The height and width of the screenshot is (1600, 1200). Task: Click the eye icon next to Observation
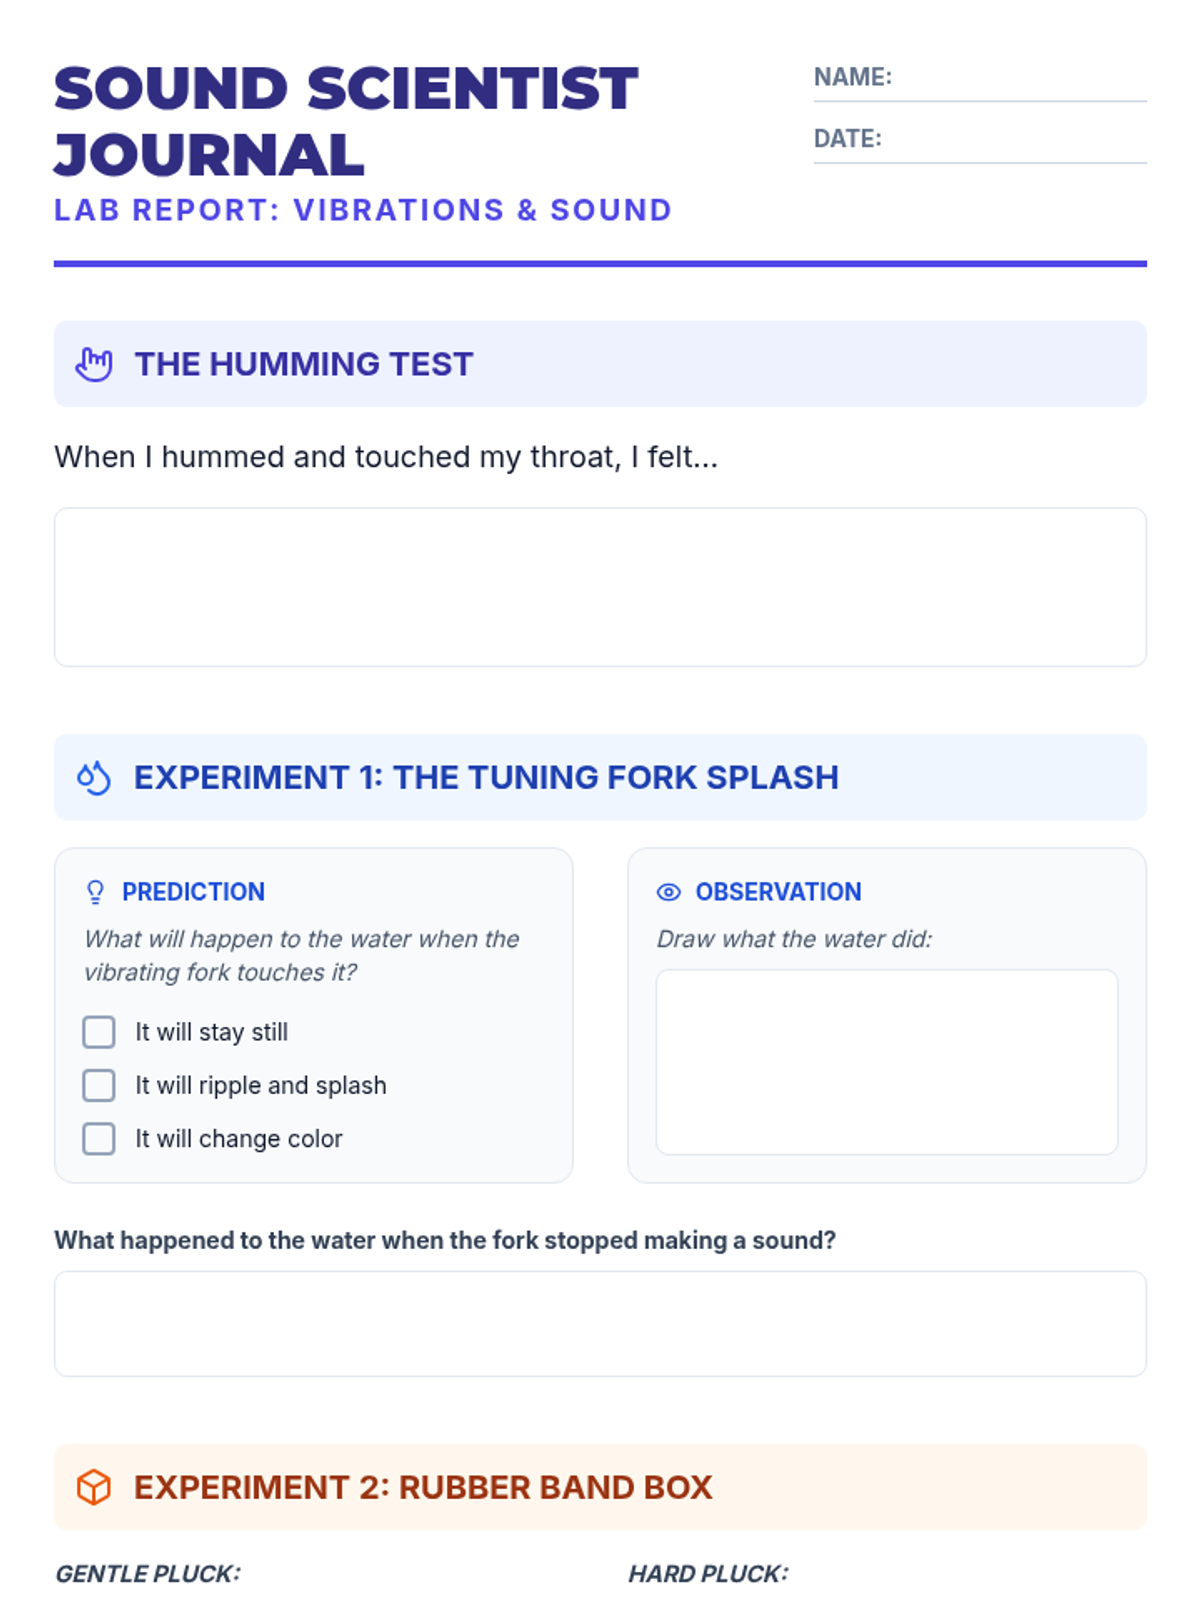pos(668,892)
